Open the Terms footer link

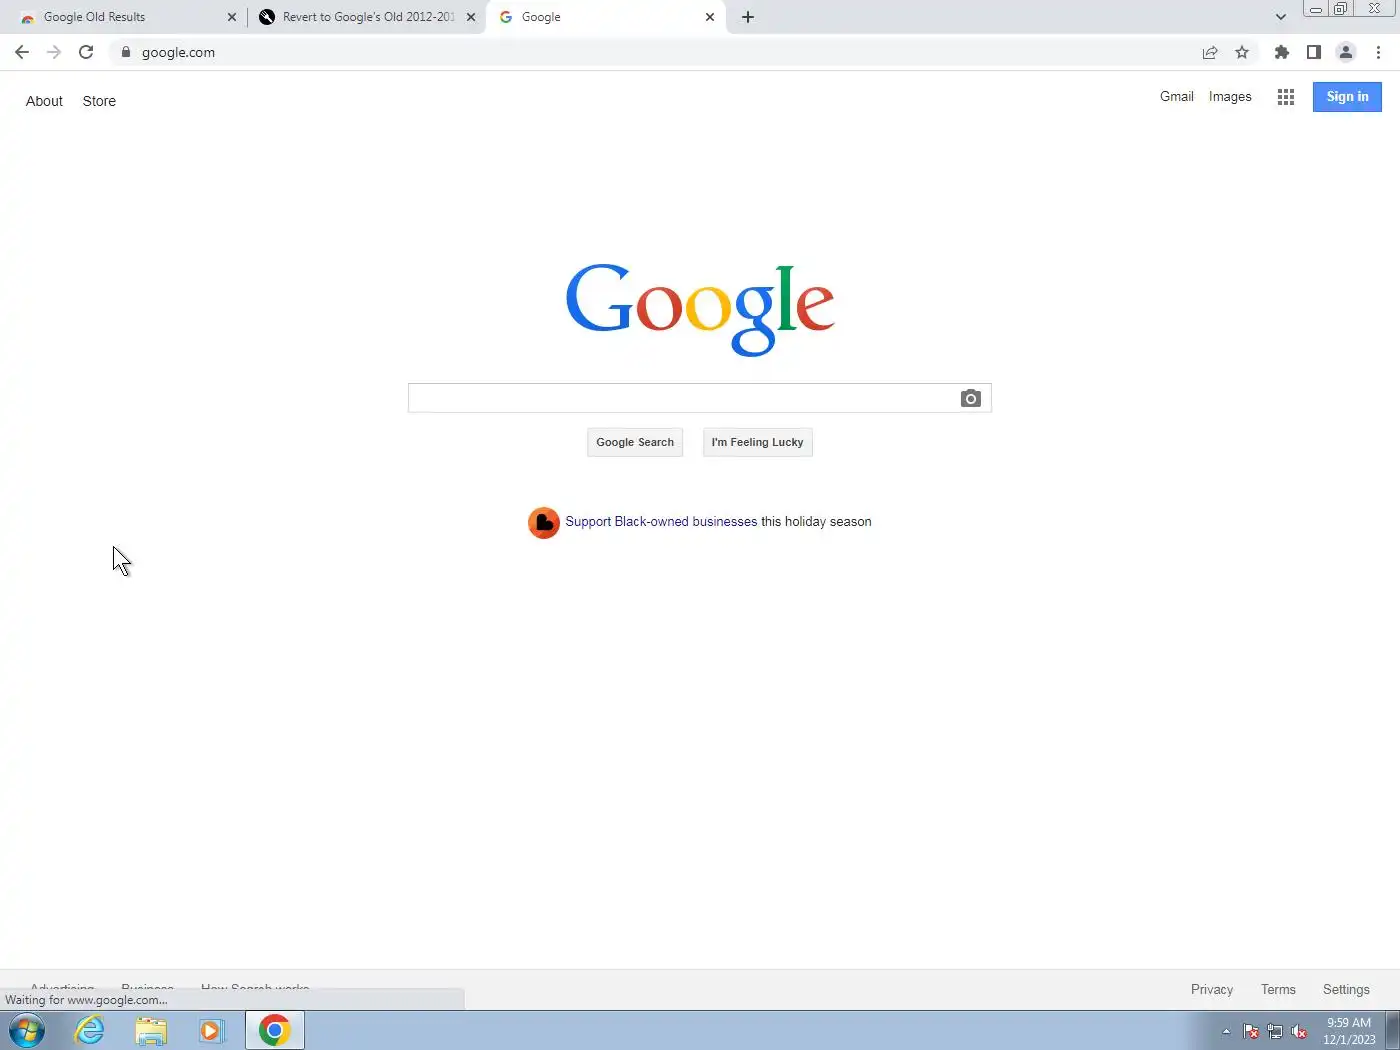1278,990
